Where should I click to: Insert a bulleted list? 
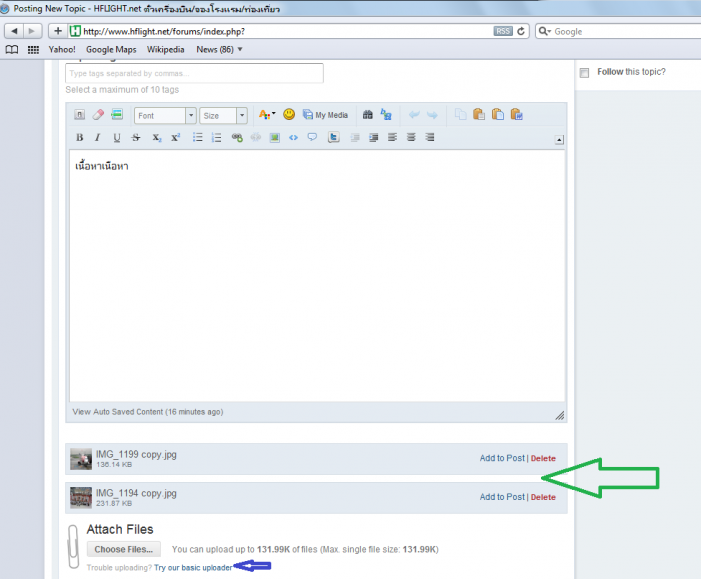[198, 138]
